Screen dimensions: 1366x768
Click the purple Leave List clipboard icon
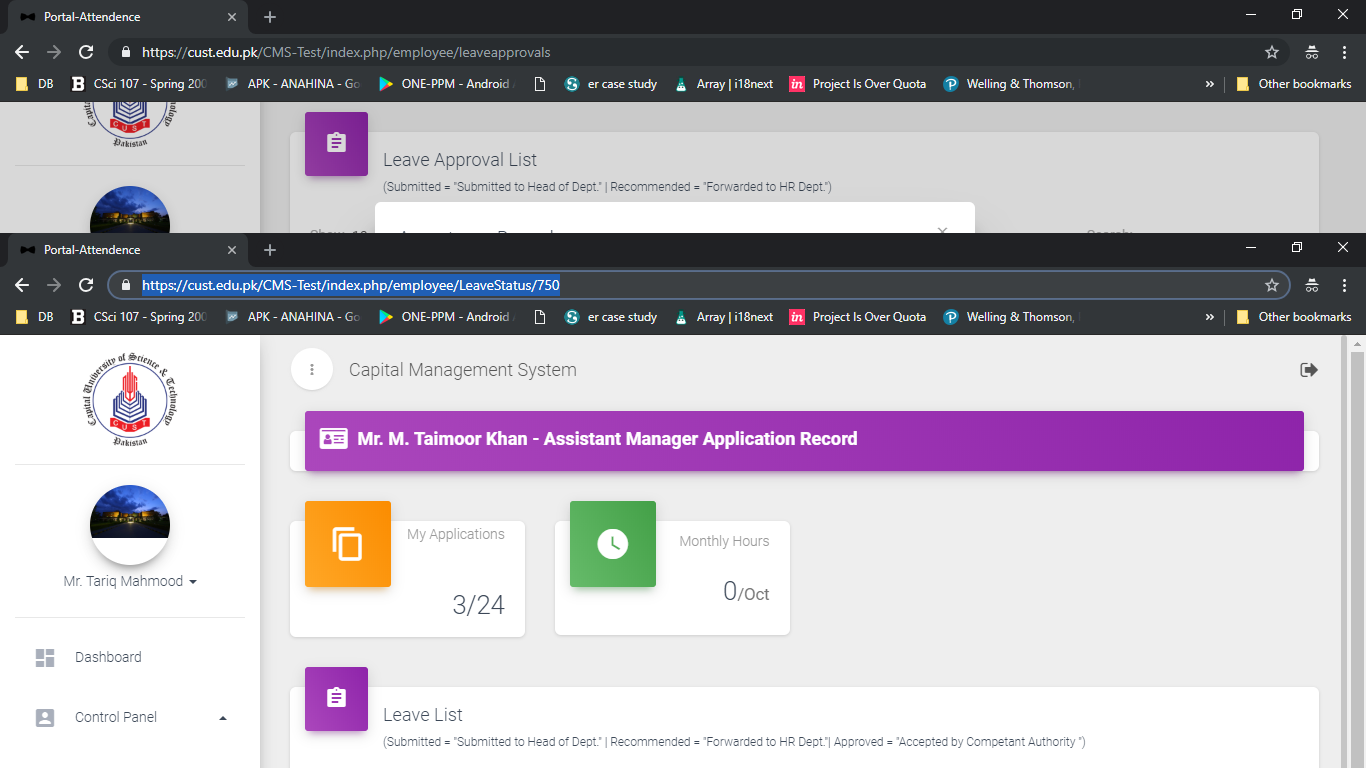tap(336, 698)
